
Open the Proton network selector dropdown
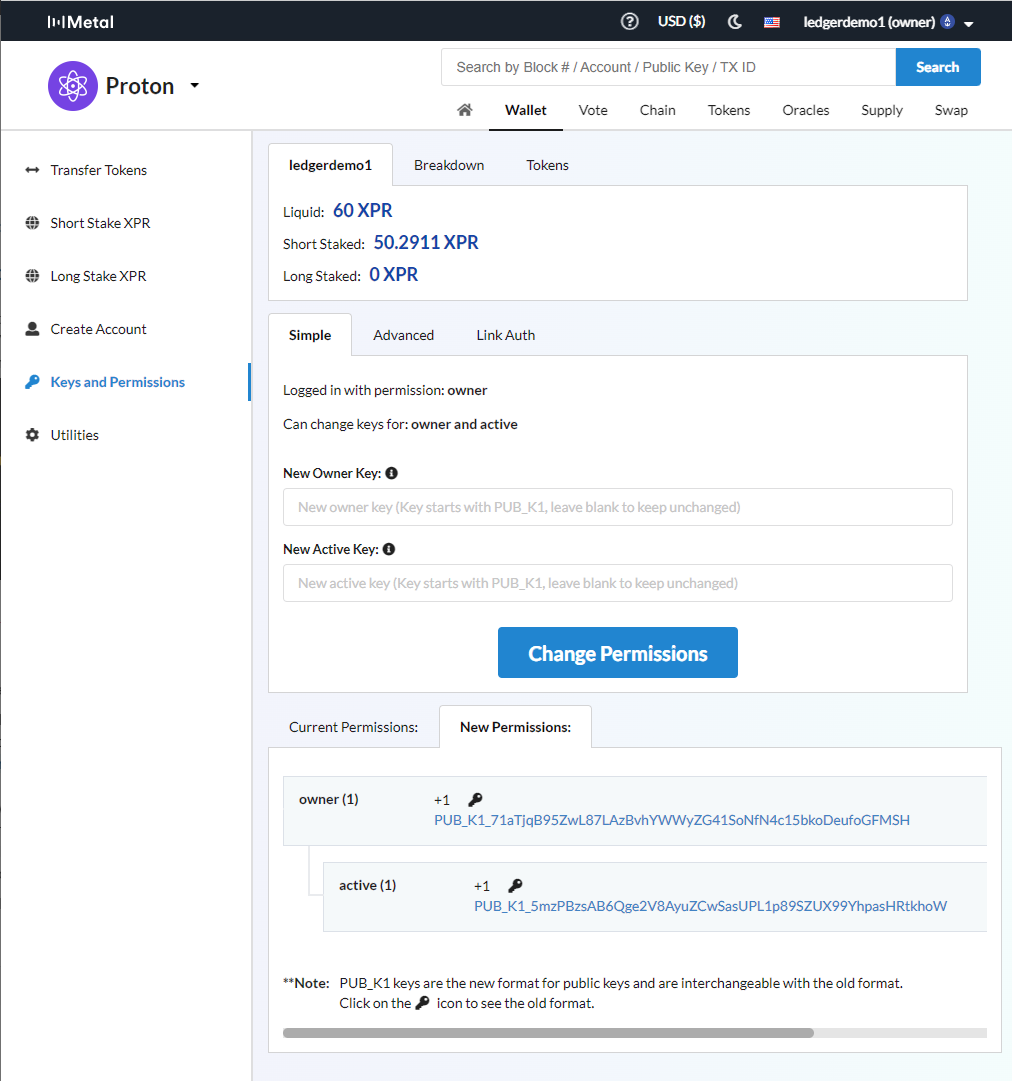pyautogui.click(x=194, y=85)
